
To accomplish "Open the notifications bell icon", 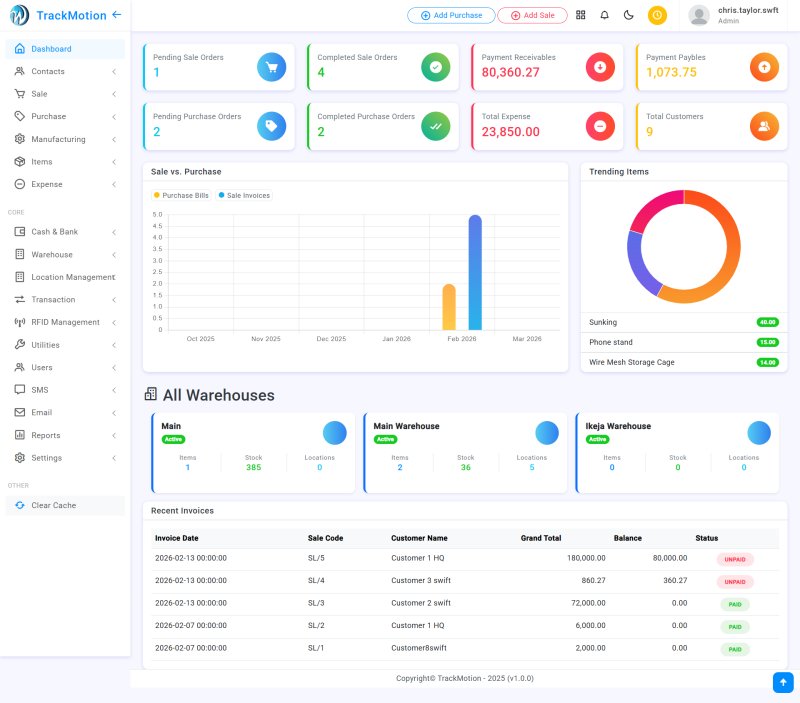I will click(607, 15).
